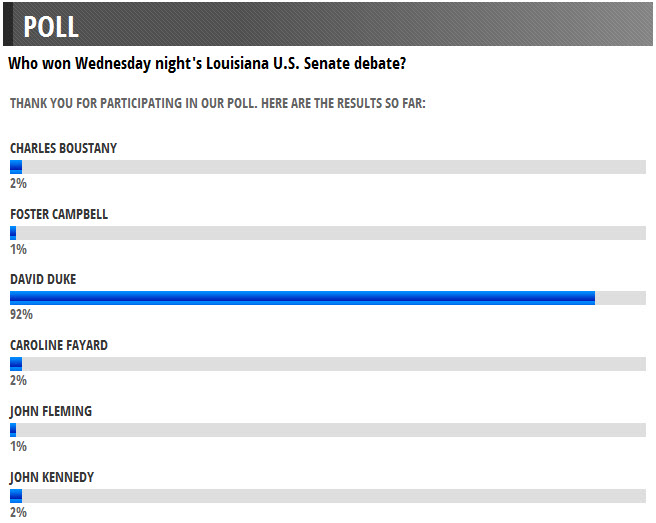Click the 2% result under Caroline Fayard
Viewport: 656px width, 523px height.
18,381
